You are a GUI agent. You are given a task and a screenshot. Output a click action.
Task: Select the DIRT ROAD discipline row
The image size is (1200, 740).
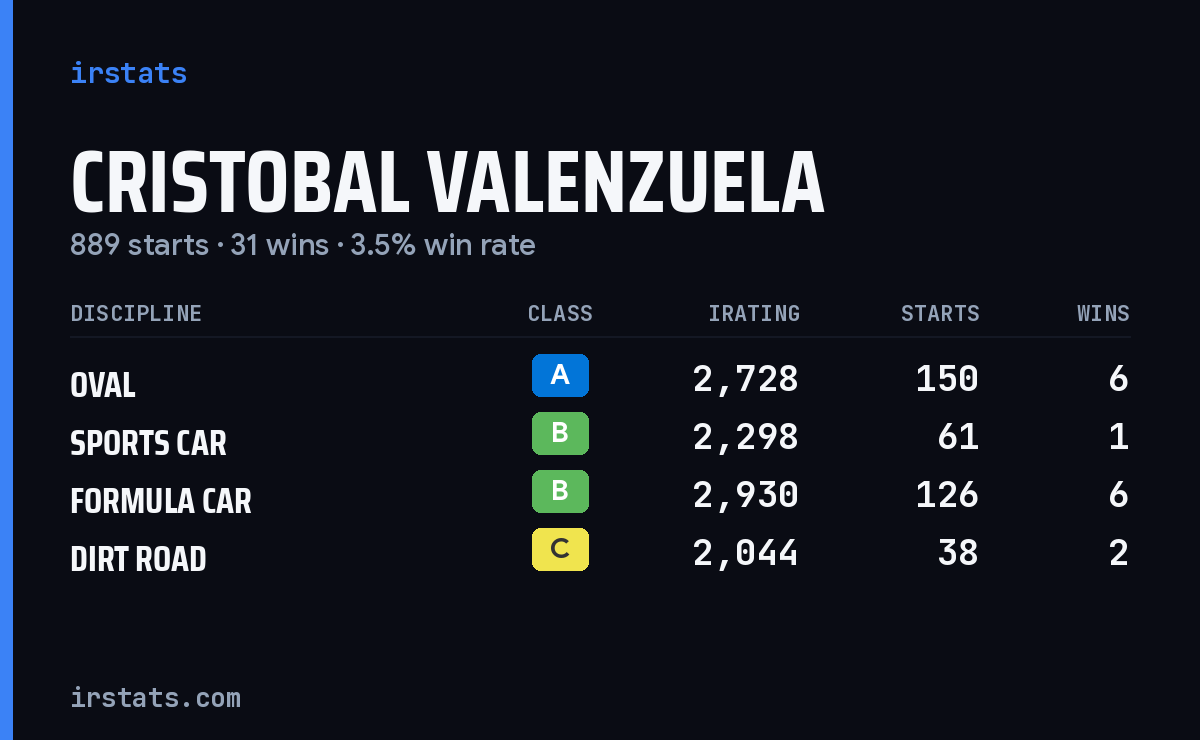click(x=600, y=554)
